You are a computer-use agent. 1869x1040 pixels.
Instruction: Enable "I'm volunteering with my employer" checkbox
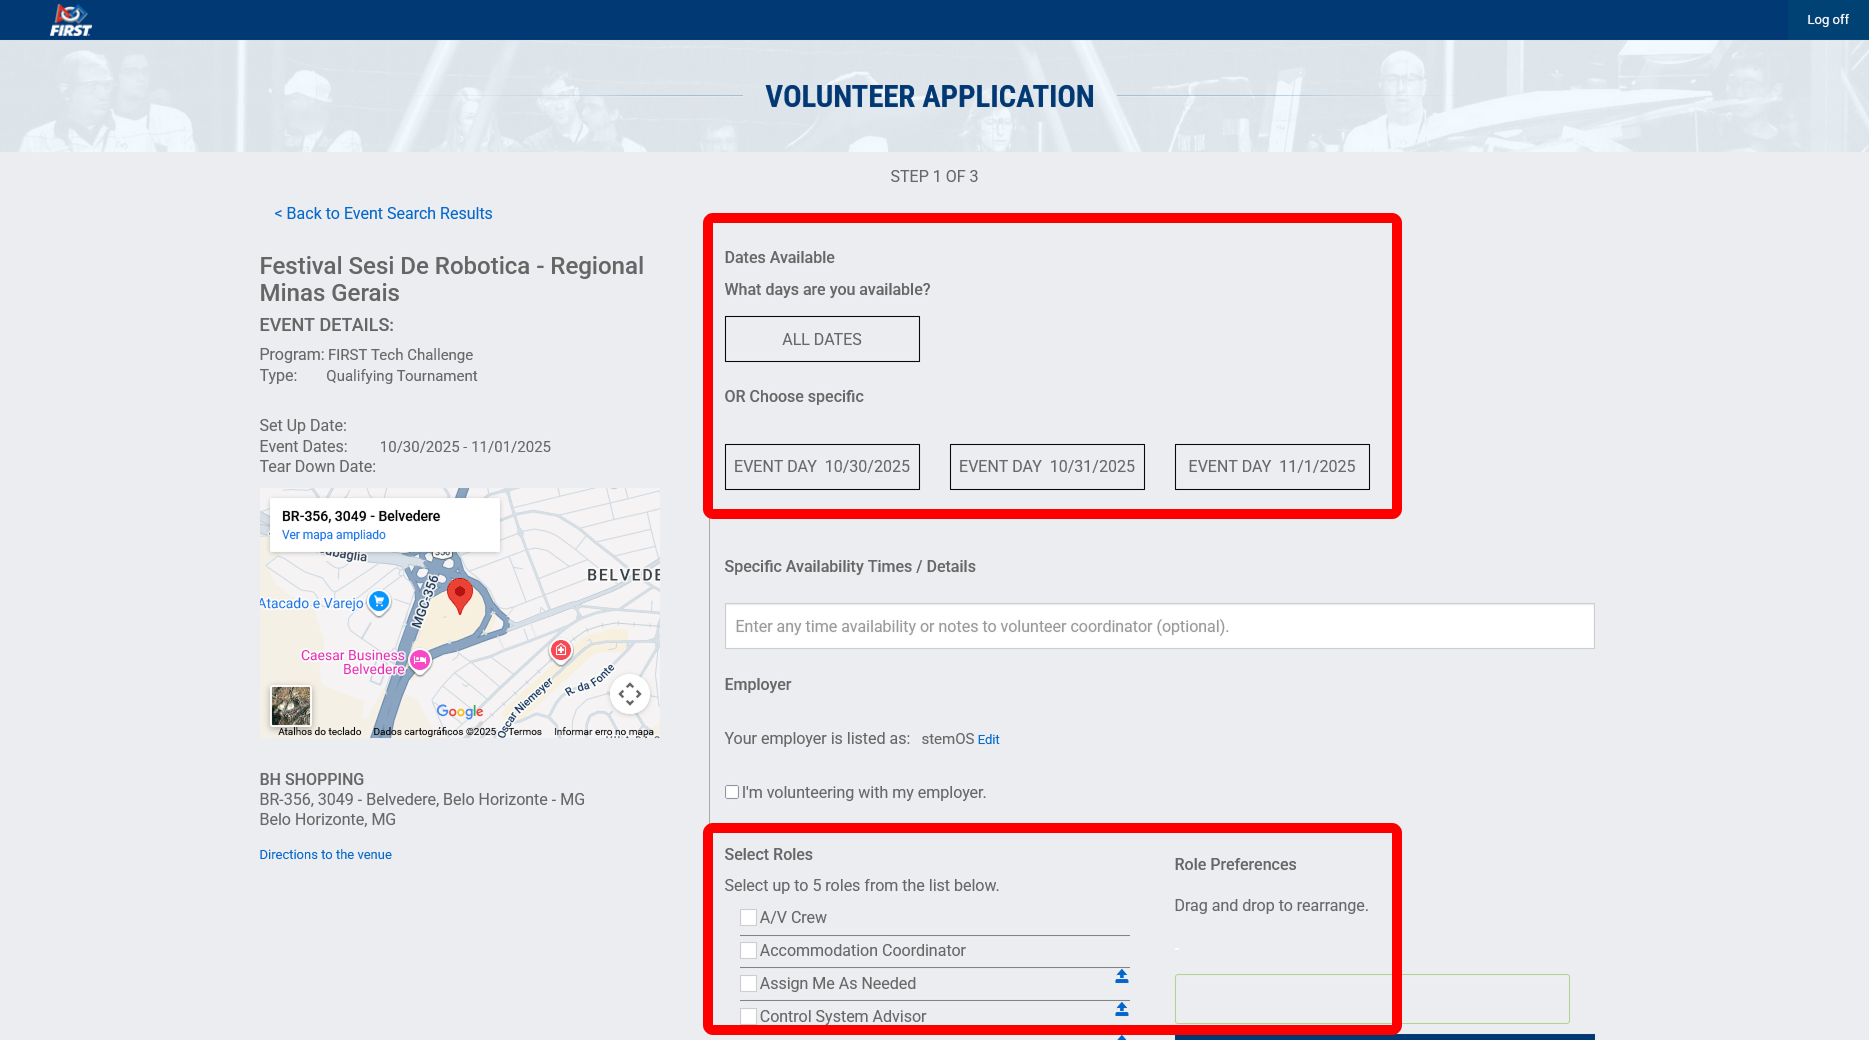point(732,792)
